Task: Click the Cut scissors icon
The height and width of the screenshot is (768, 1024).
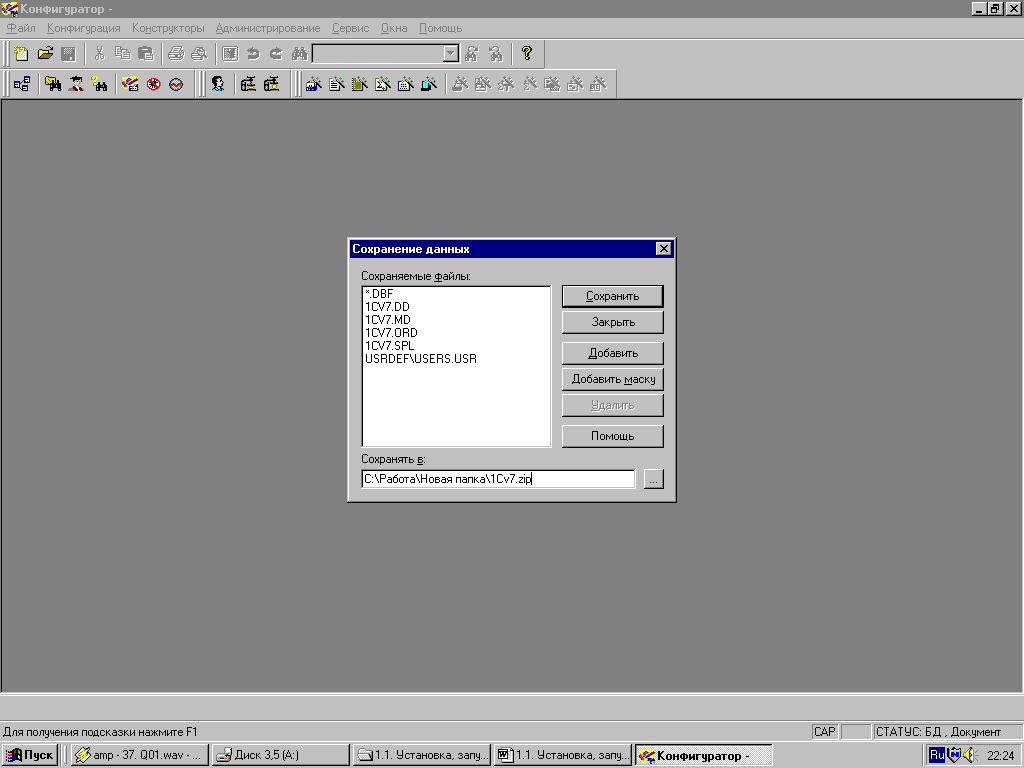Action: pos(99,54)
